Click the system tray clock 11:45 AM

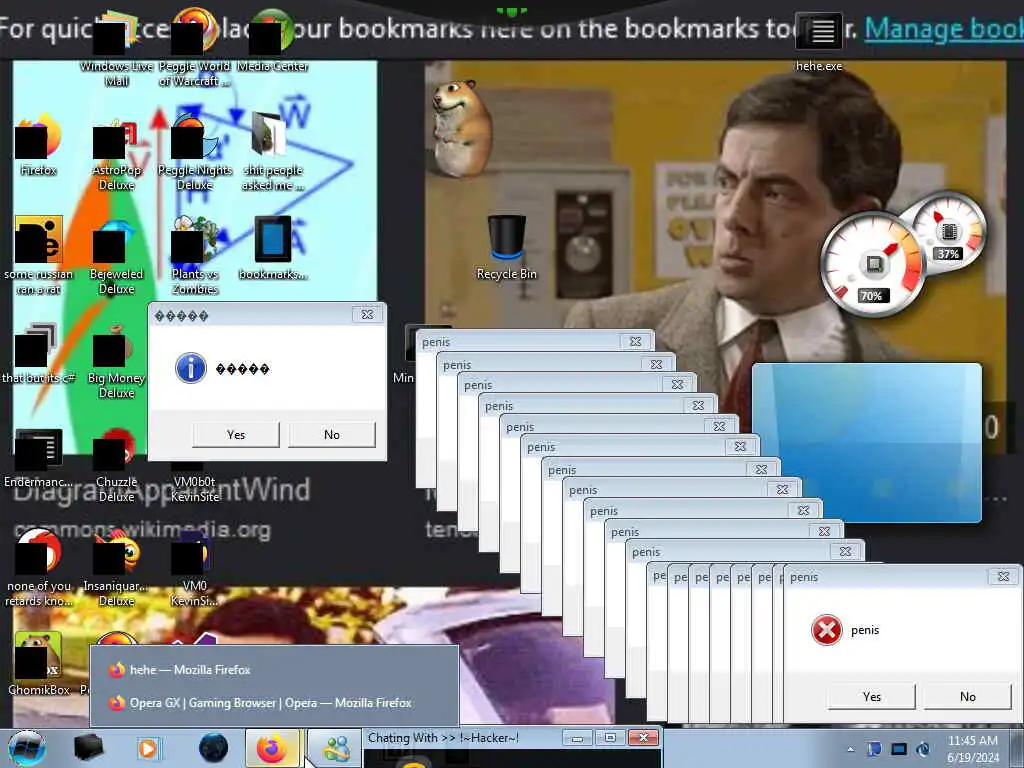[x=972, y=748]
